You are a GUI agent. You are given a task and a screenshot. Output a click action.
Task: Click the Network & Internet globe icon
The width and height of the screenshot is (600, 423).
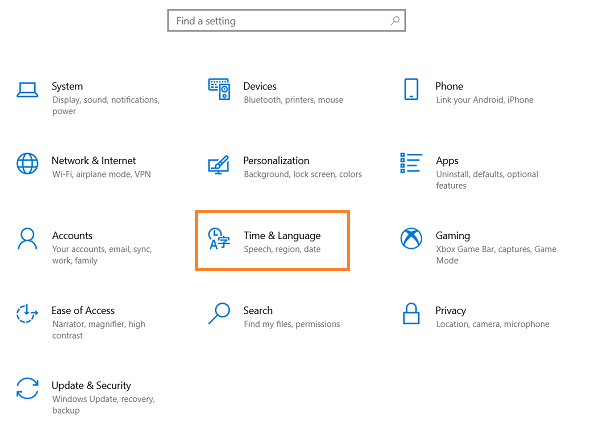point(27,163)
